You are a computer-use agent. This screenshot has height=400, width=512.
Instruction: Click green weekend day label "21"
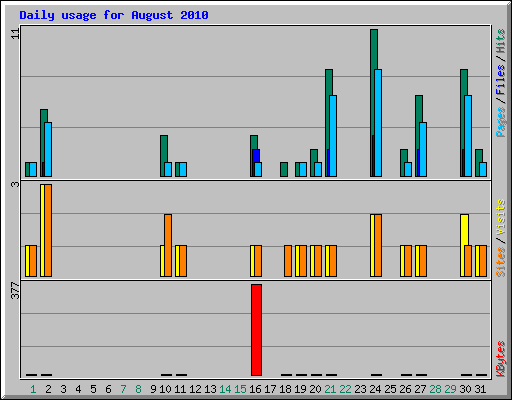[330, 389]
